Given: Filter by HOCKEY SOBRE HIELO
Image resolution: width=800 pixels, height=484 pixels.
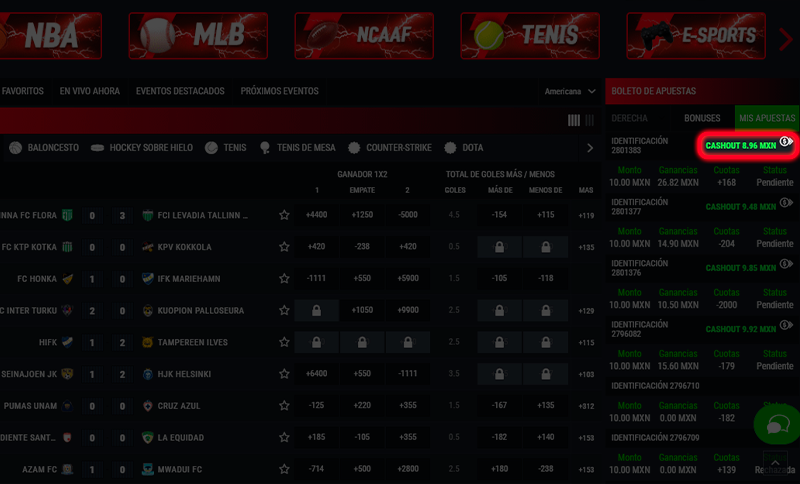Looking at the screenshot, I should (x=142, y=148).
